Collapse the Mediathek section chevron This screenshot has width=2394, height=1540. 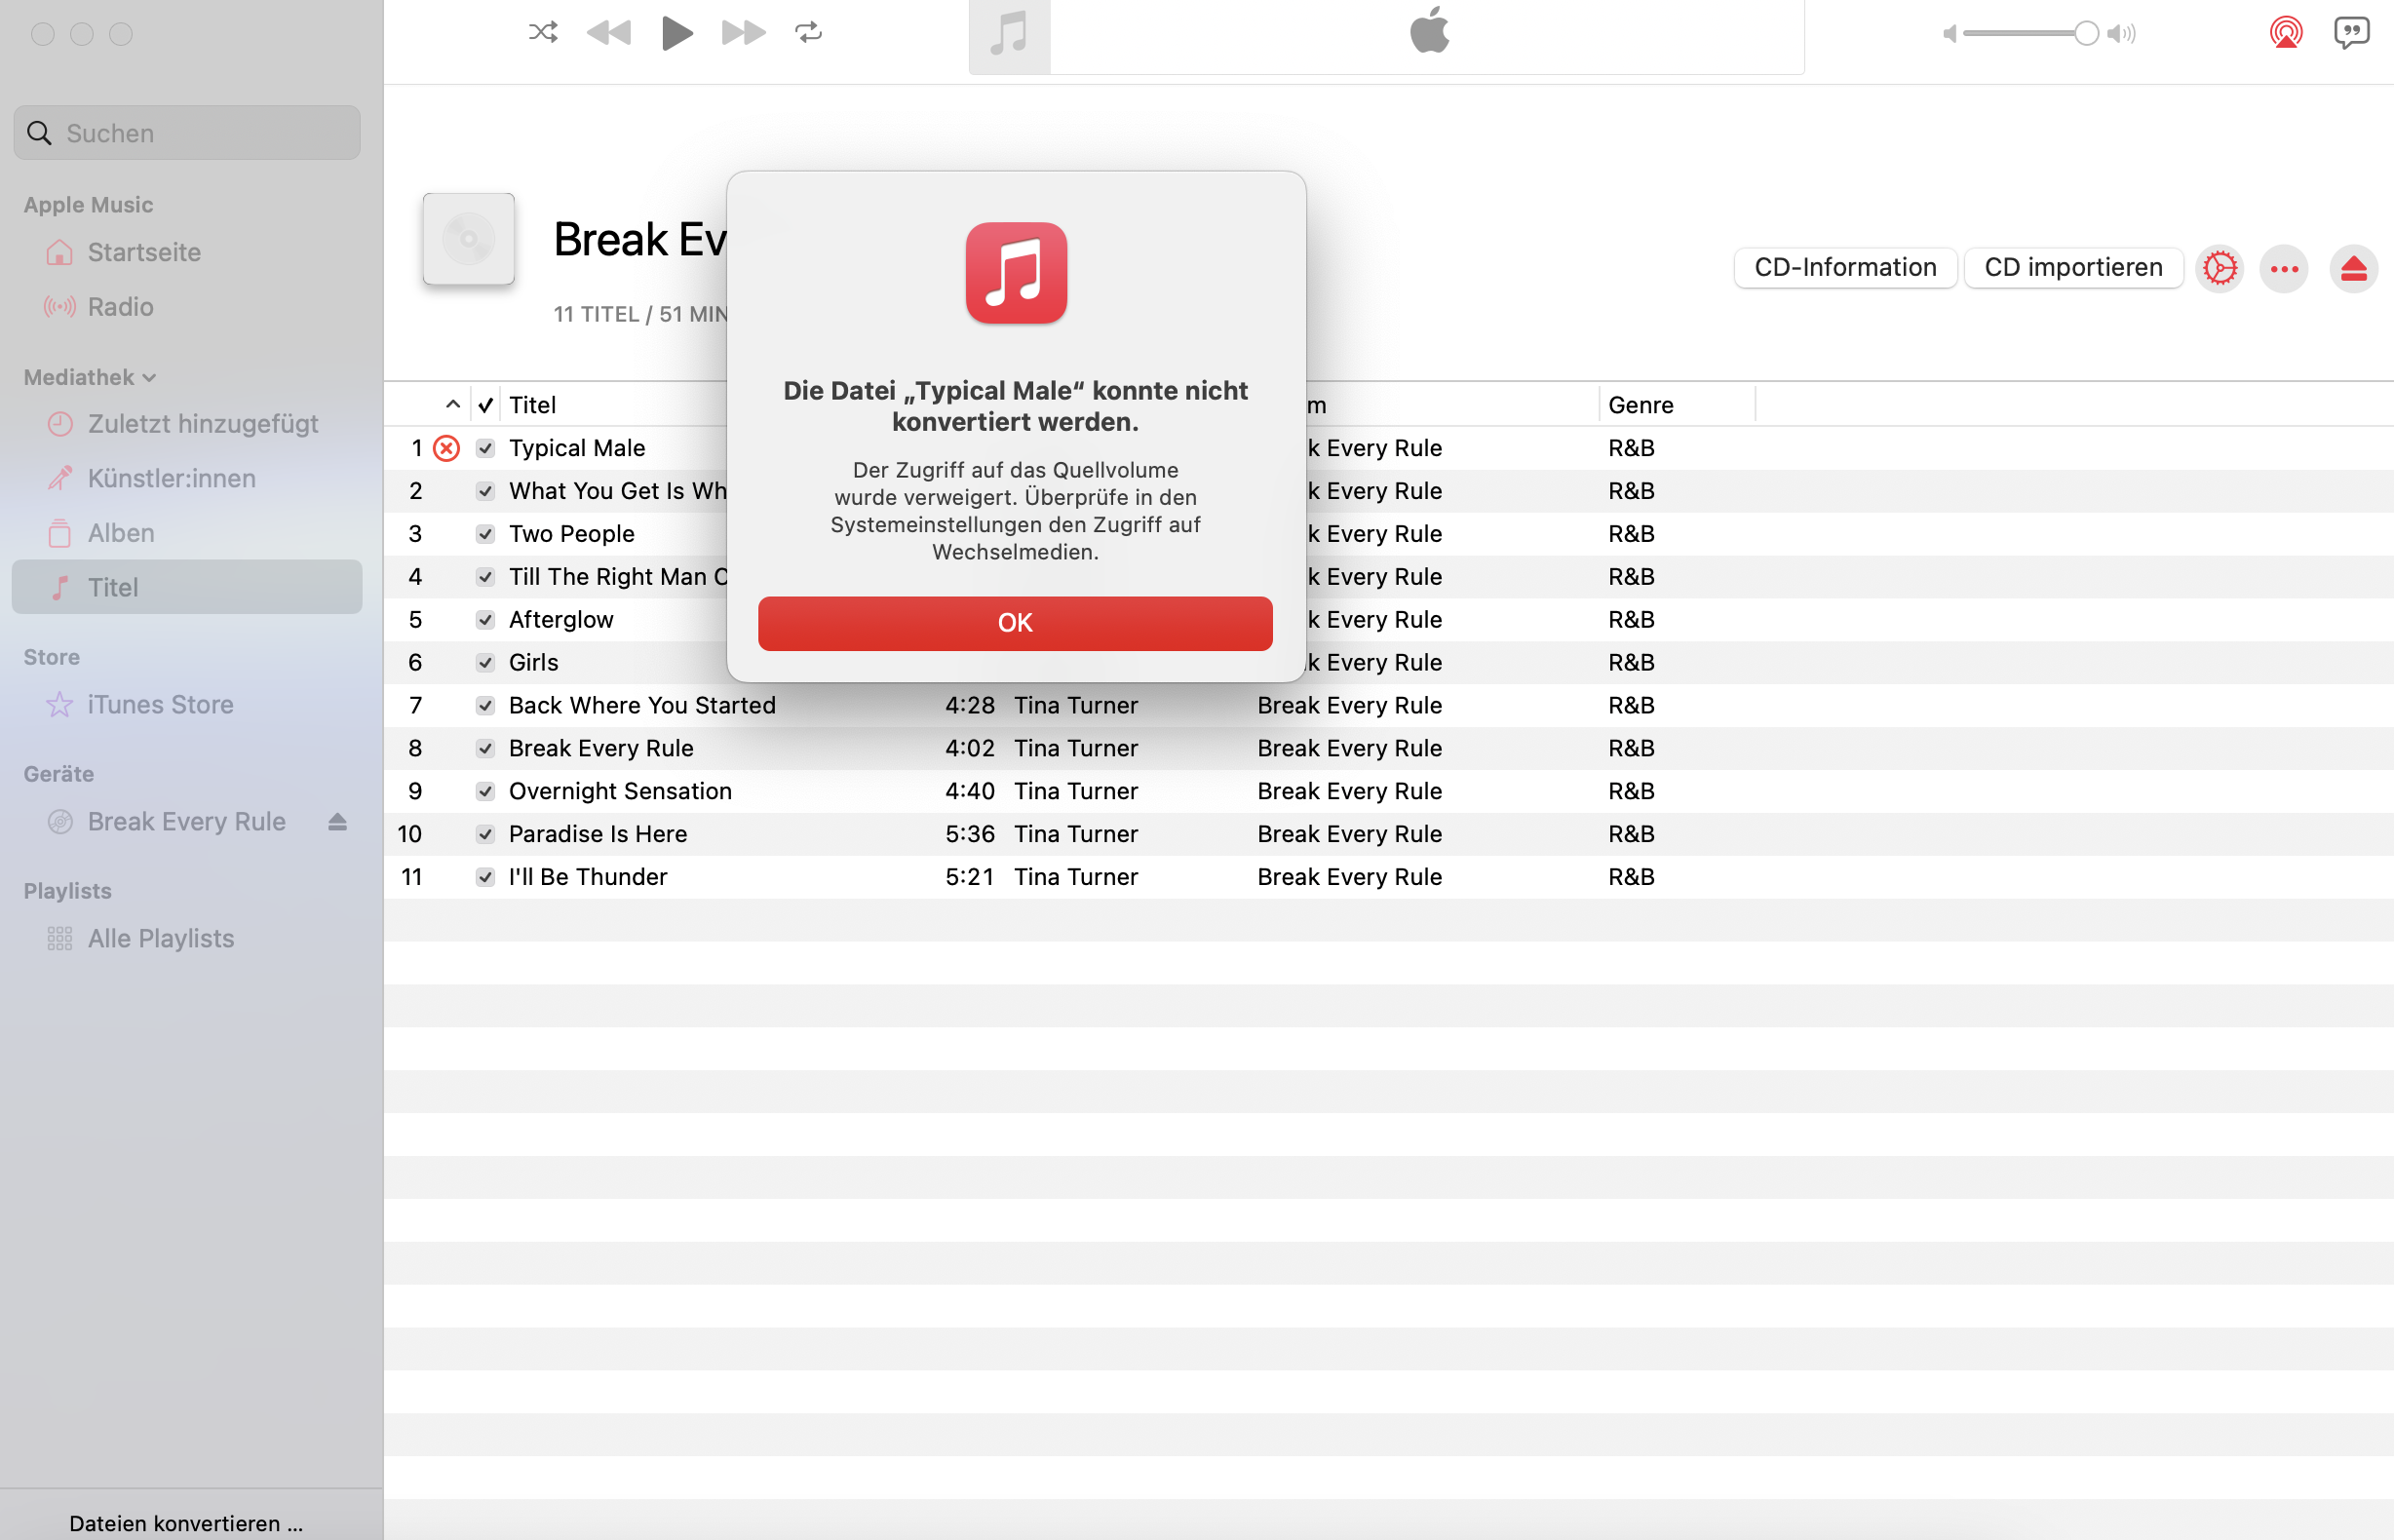click(149, 378)
